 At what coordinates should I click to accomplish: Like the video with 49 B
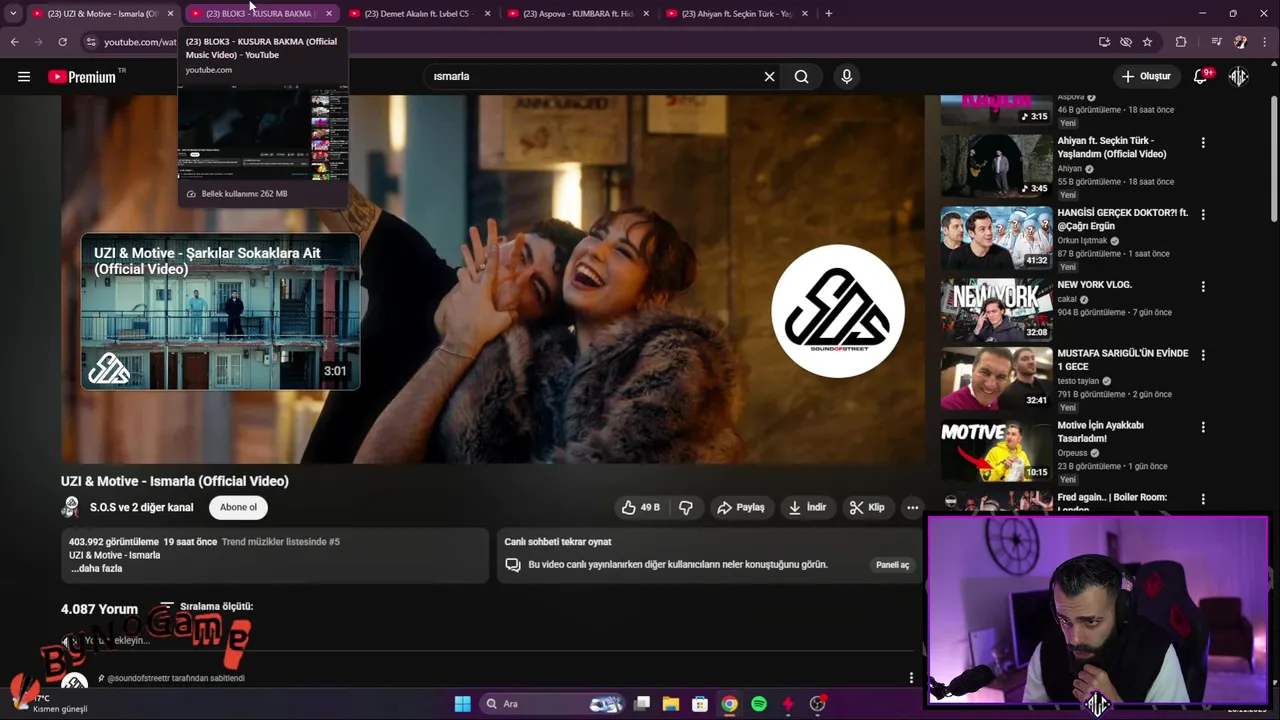coord(640,507)
